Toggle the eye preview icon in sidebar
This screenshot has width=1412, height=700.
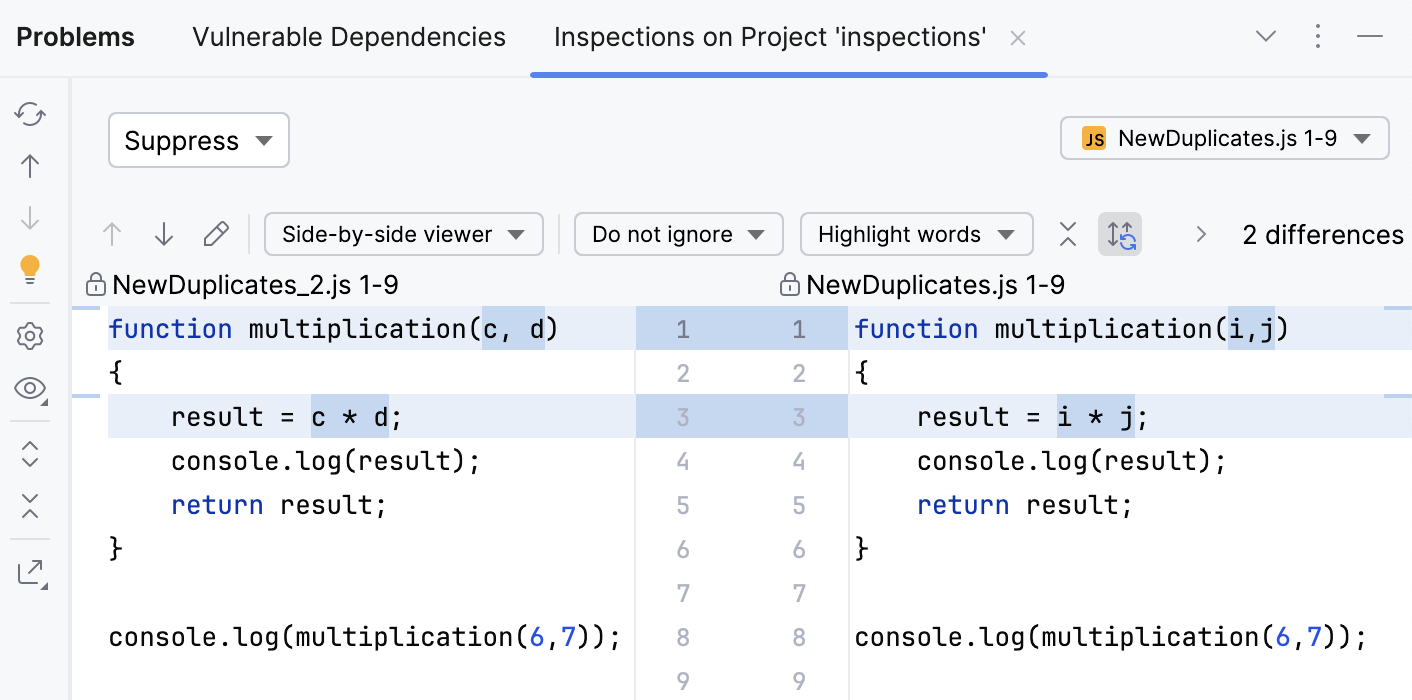point(30,389)
